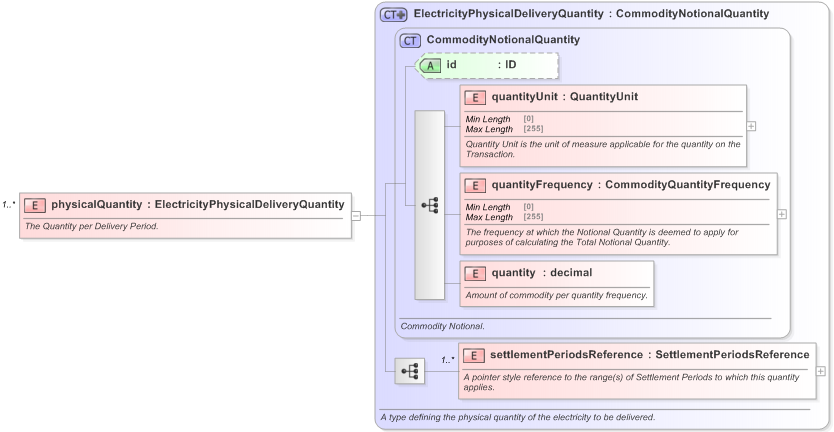The image size is (834, 432).
Task: Click Max Length value of quantityUnit
Action: pyautogui.click(x=533, y=129)
